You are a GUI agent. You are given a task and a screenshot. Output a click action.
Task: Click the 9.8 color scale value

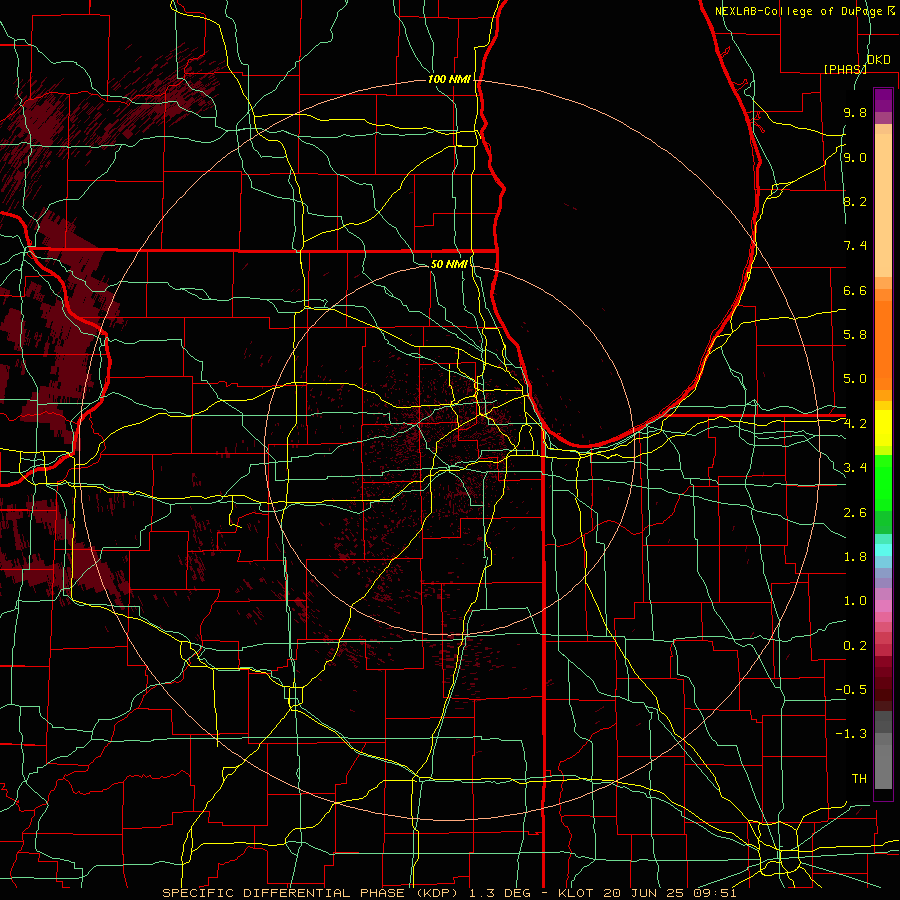(x=855, y=112)
